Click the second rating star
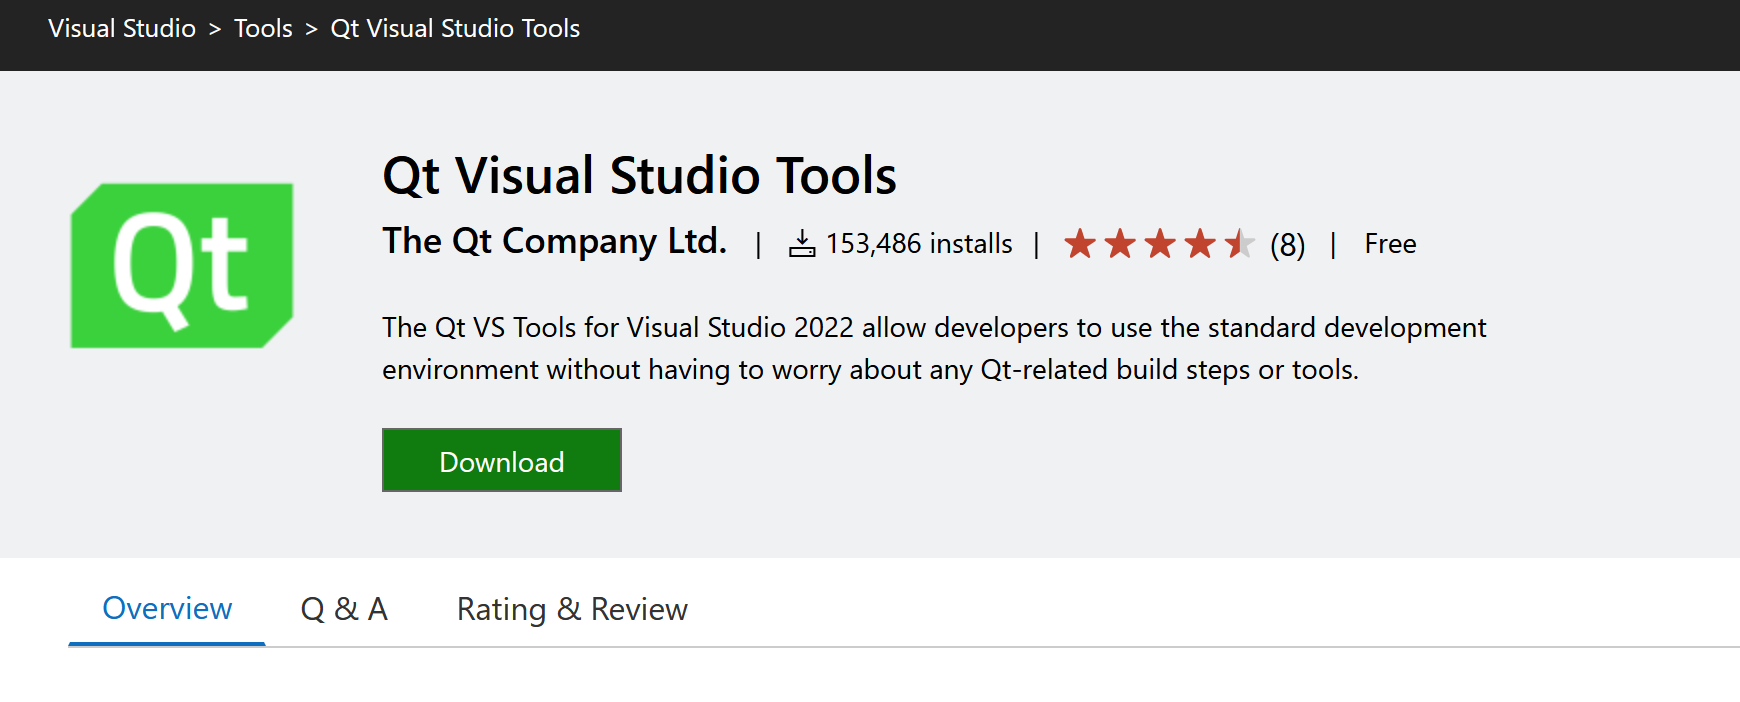The image size is (1740, 702). click(1120, 243)
